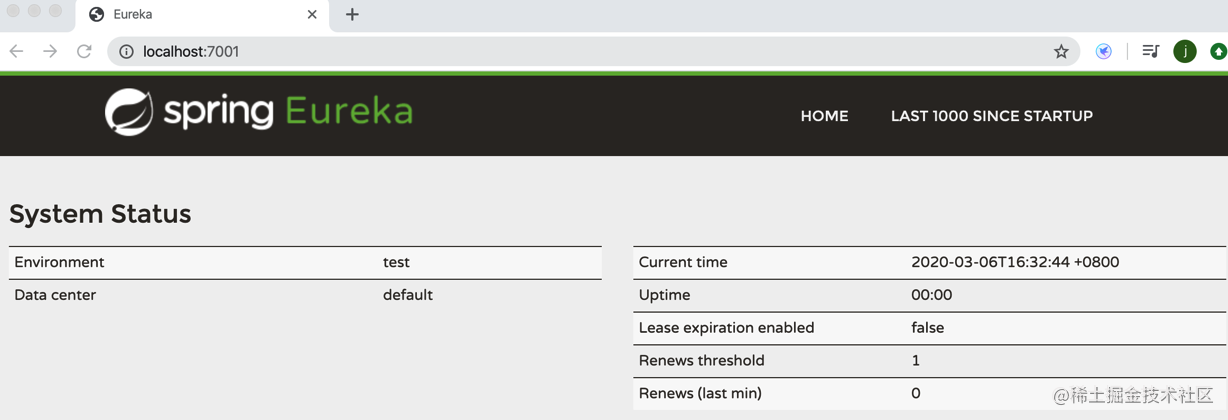
Task: Bookmark this page with the star icon
Action: [x=1061, y=51]
